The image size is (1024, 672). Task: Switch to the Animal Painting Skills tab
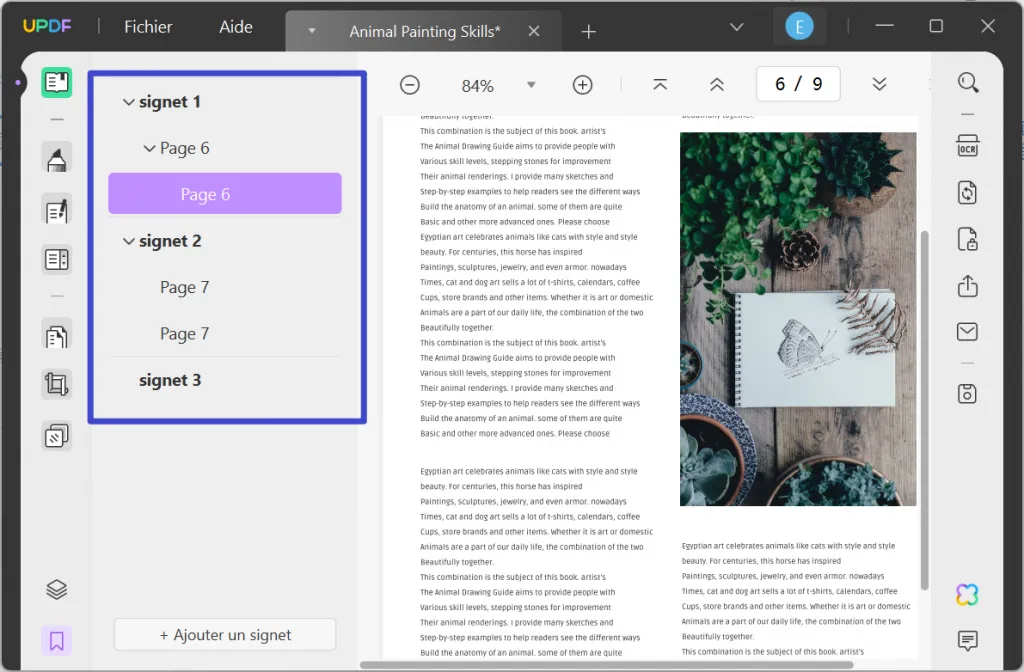(423, 31)
